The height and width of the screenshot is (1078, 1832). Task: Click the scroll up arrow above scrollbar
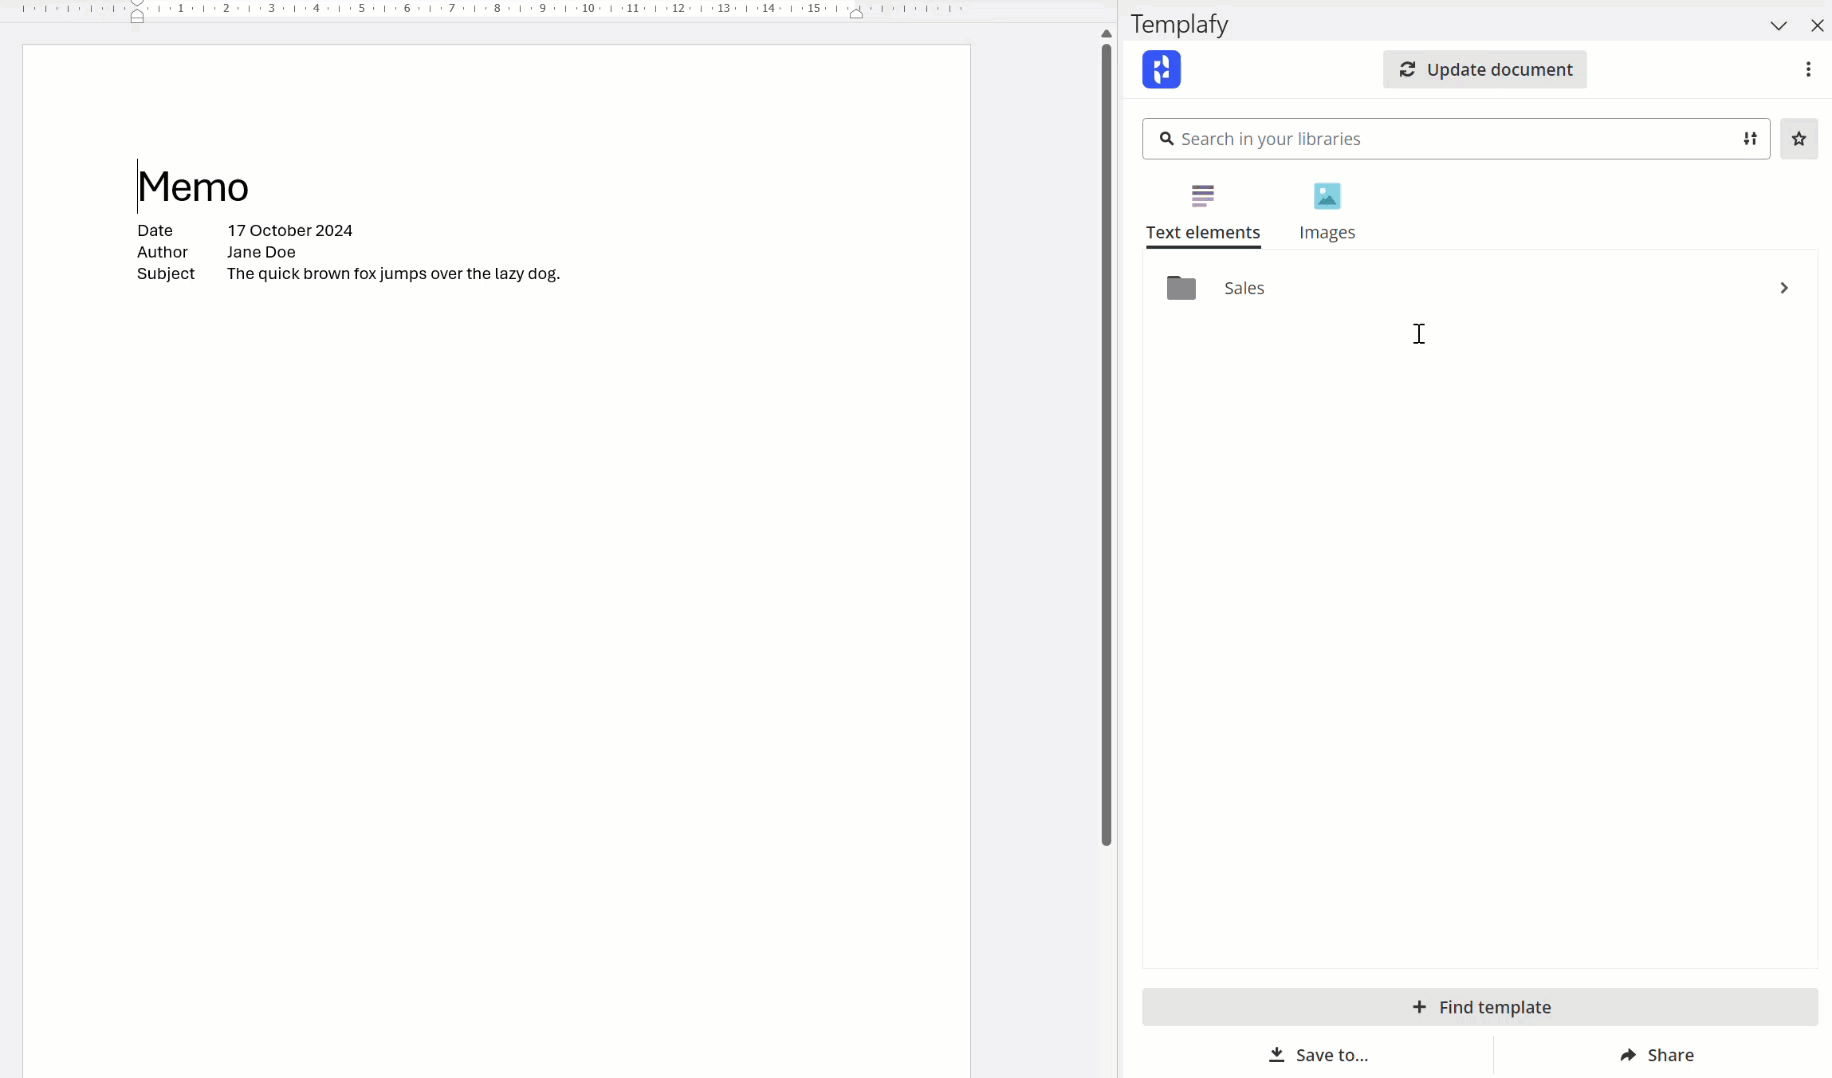(1106, 34)
